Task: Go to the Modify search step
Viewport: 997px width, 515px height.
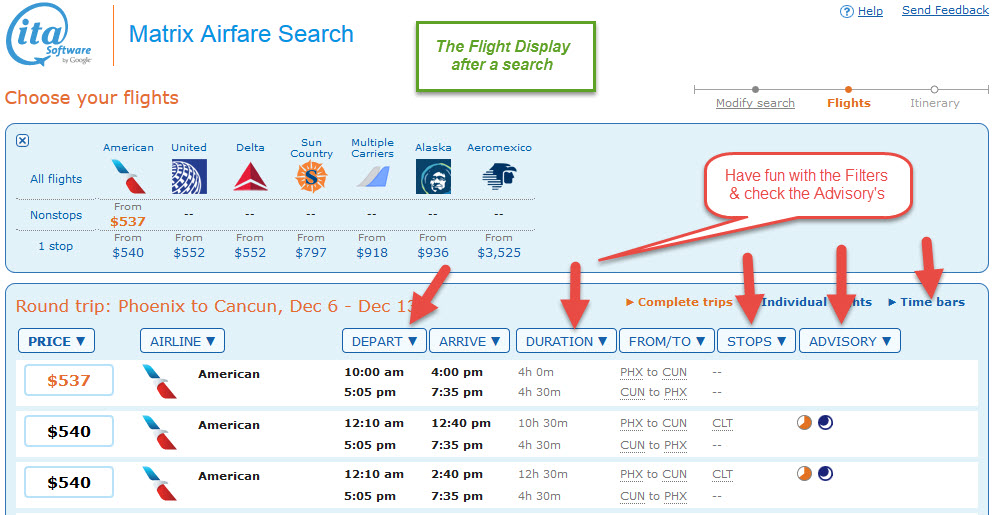Action: point(755,103)
